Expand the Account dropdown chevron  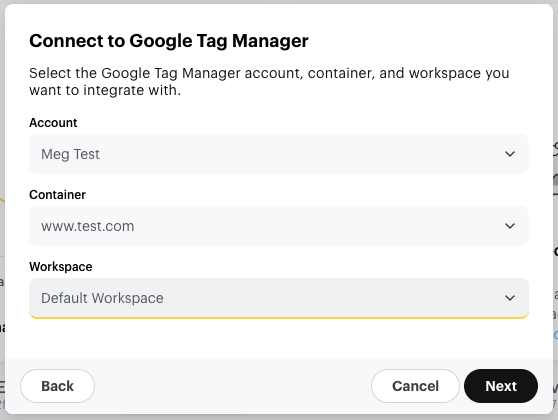[510, 154]
